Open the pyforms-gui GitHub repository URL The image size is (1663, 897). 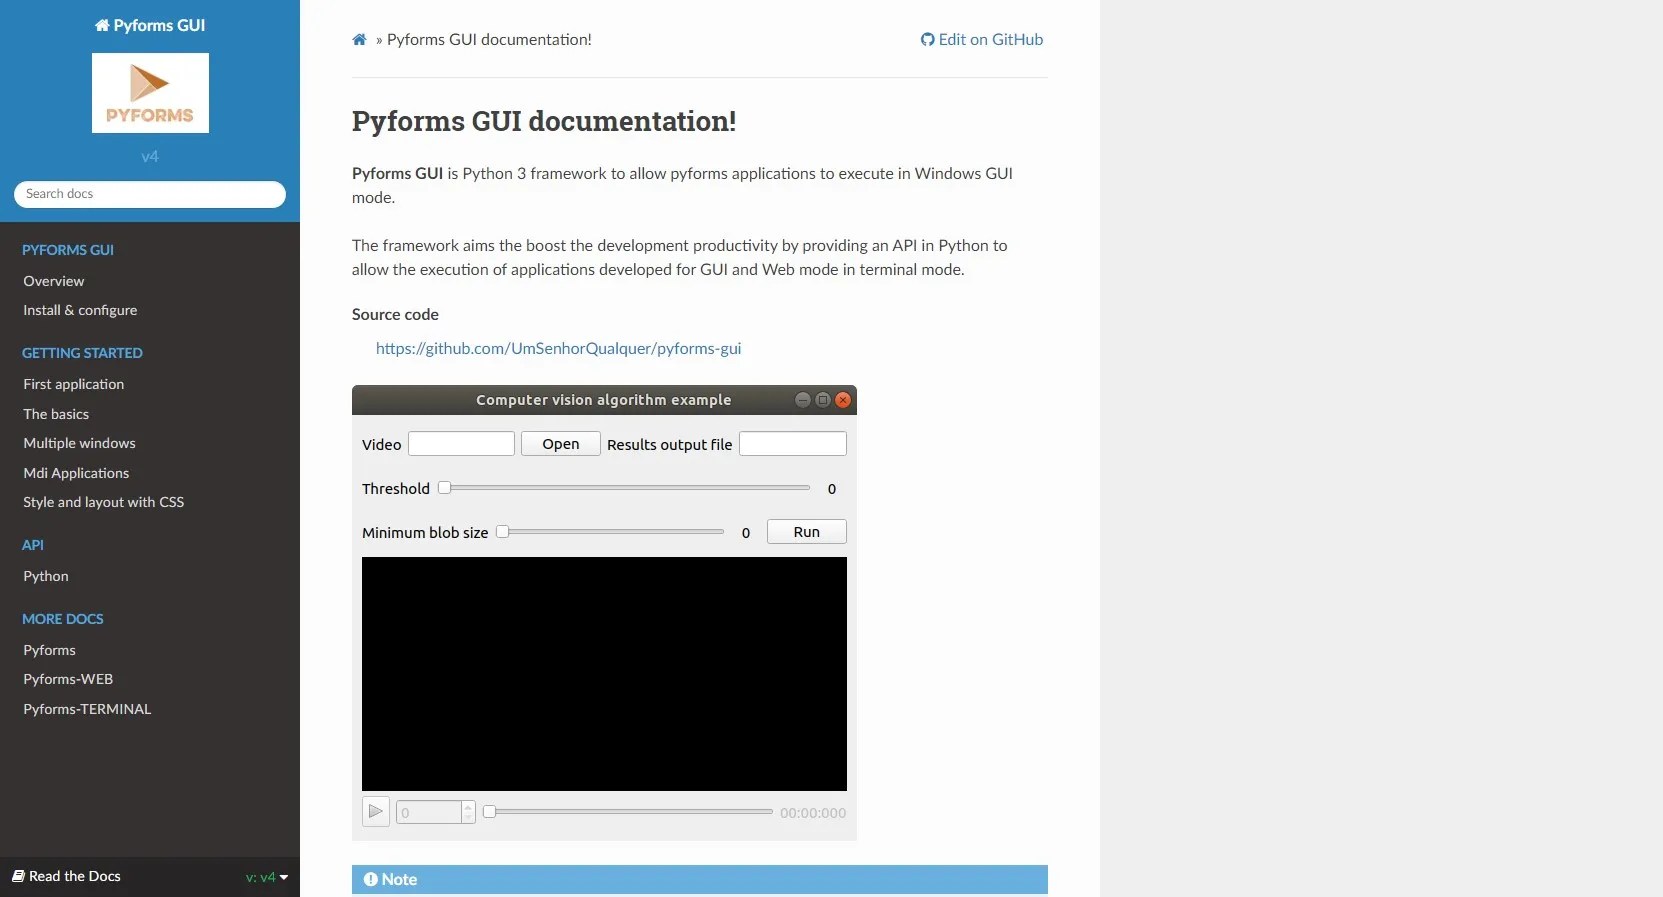tap(558, 348)
